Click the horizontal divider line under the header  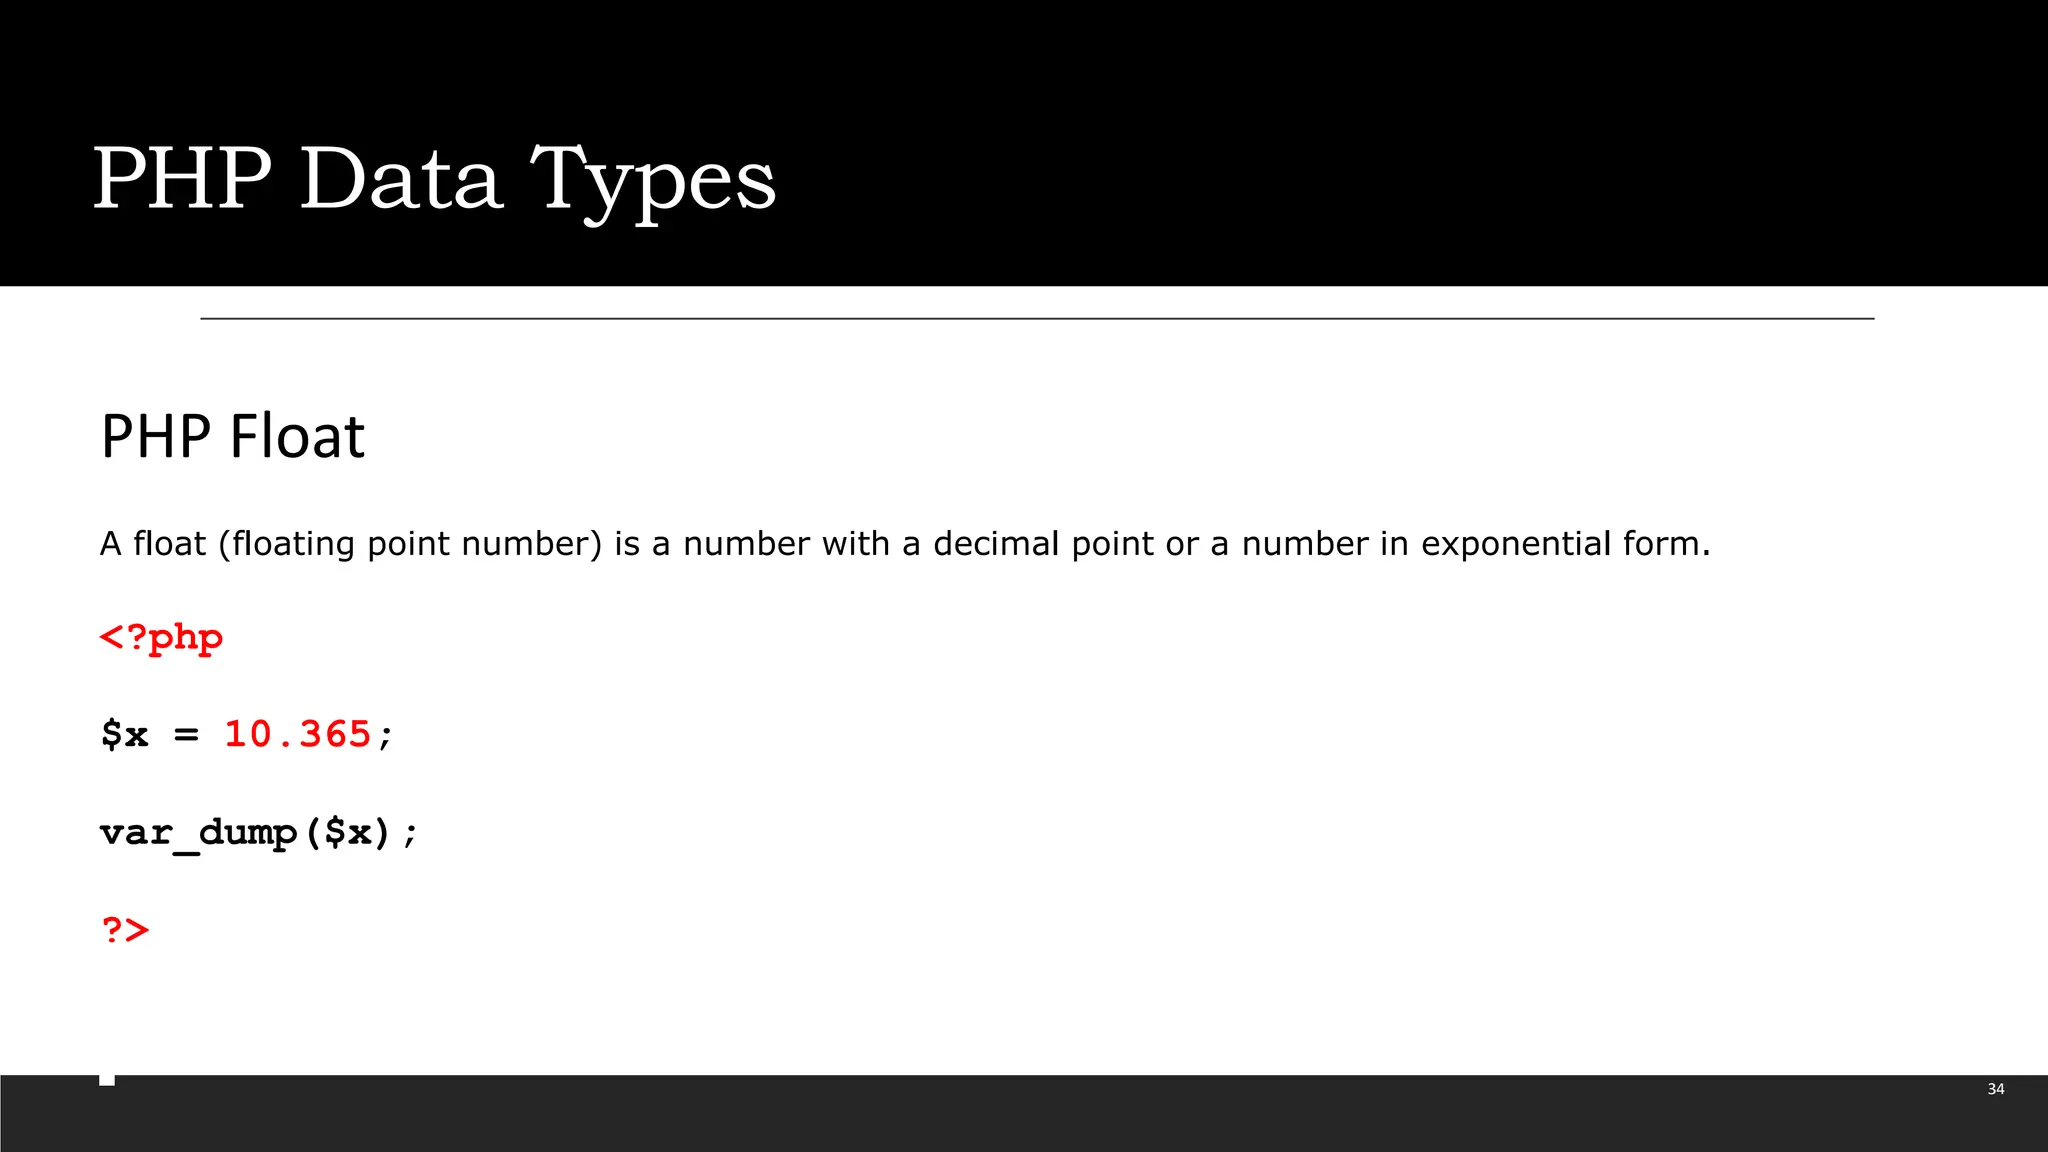coord(1037,318)
